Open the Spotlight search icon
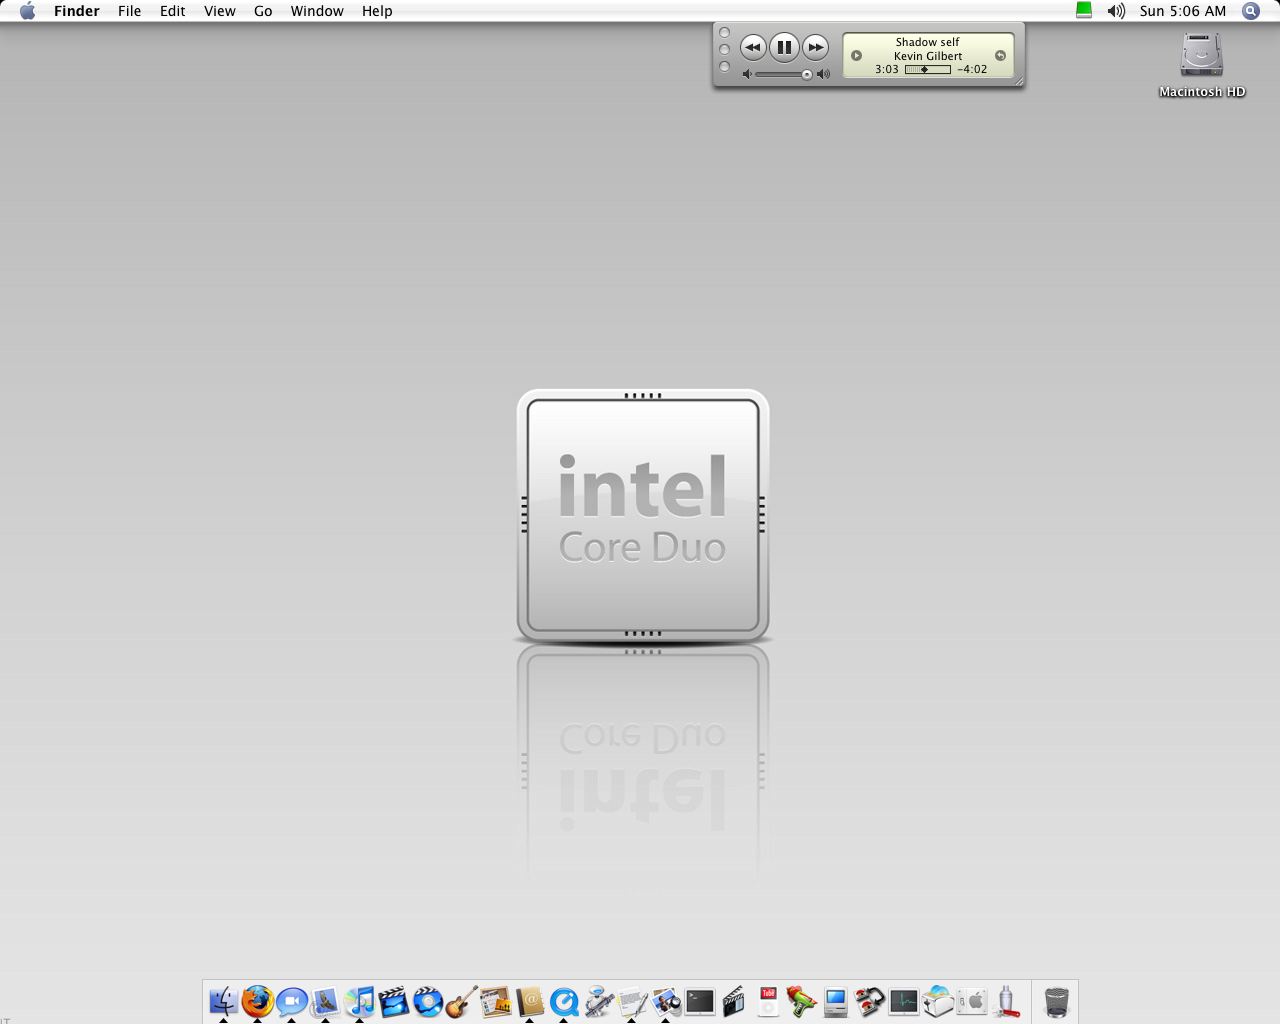Screen dimensions: 1280x1024 point(1250,11)
